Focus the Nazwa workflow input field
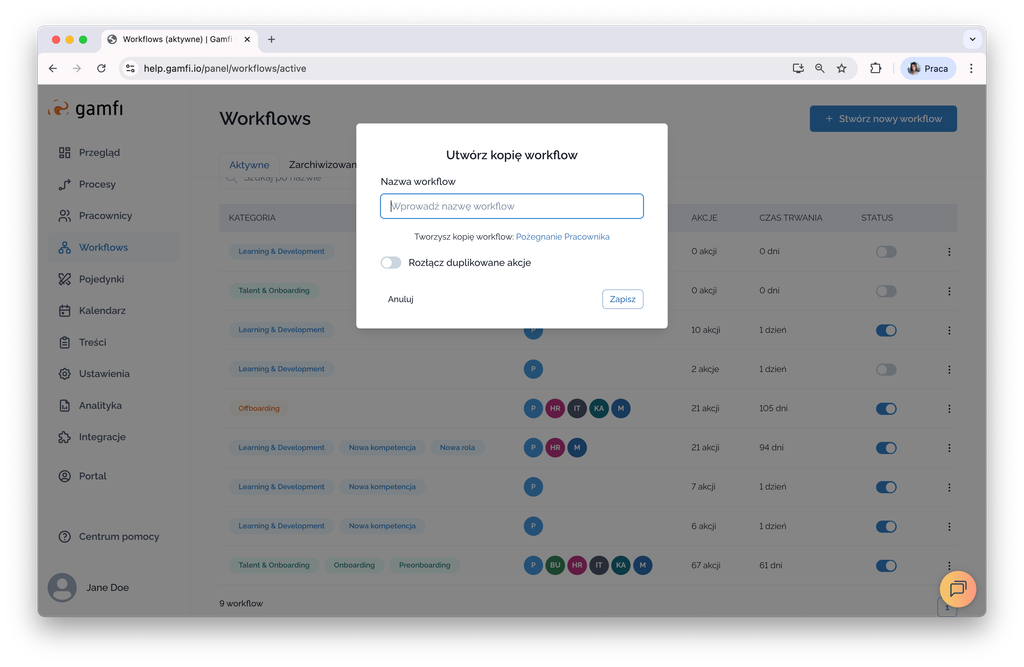The width and height of the screenshot is (1024, 667). click(x=512, y=206)
